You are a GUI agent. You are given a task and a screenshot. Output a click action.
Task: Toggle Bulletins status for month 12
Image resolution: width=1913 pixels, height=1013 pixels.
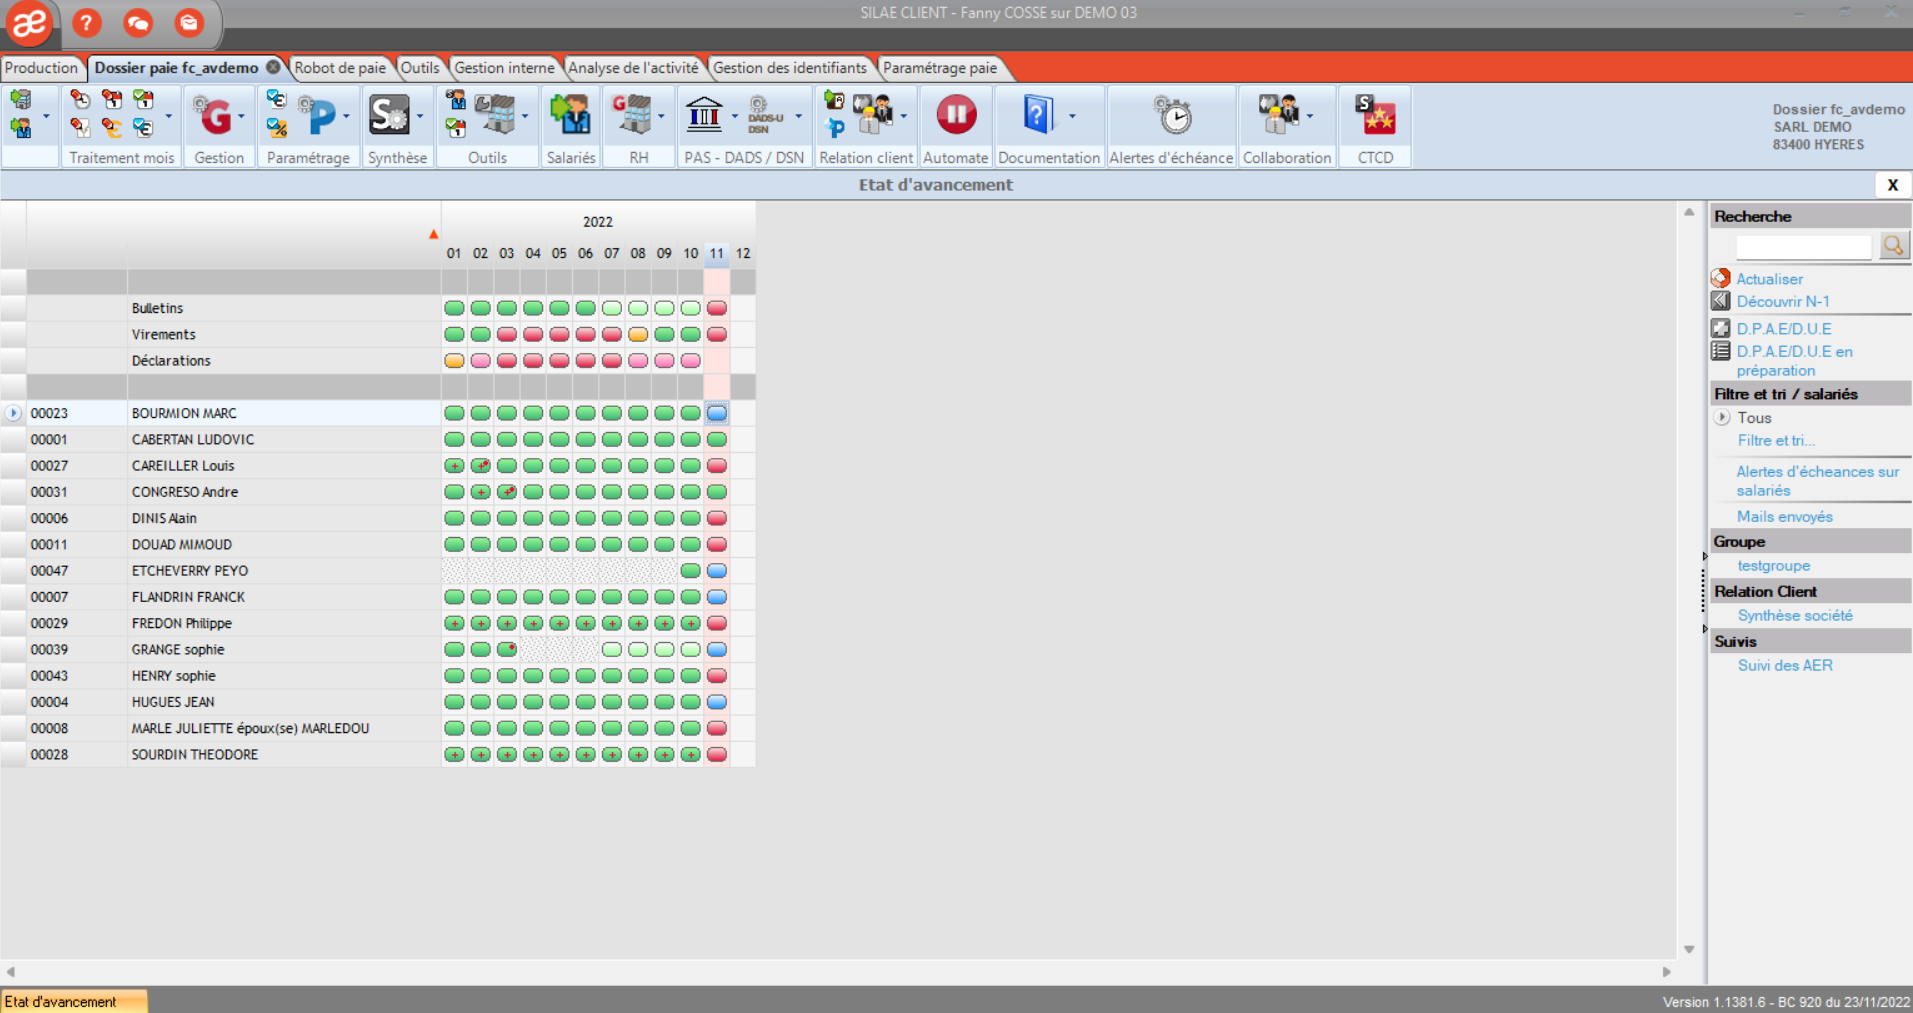click(742, 308)
